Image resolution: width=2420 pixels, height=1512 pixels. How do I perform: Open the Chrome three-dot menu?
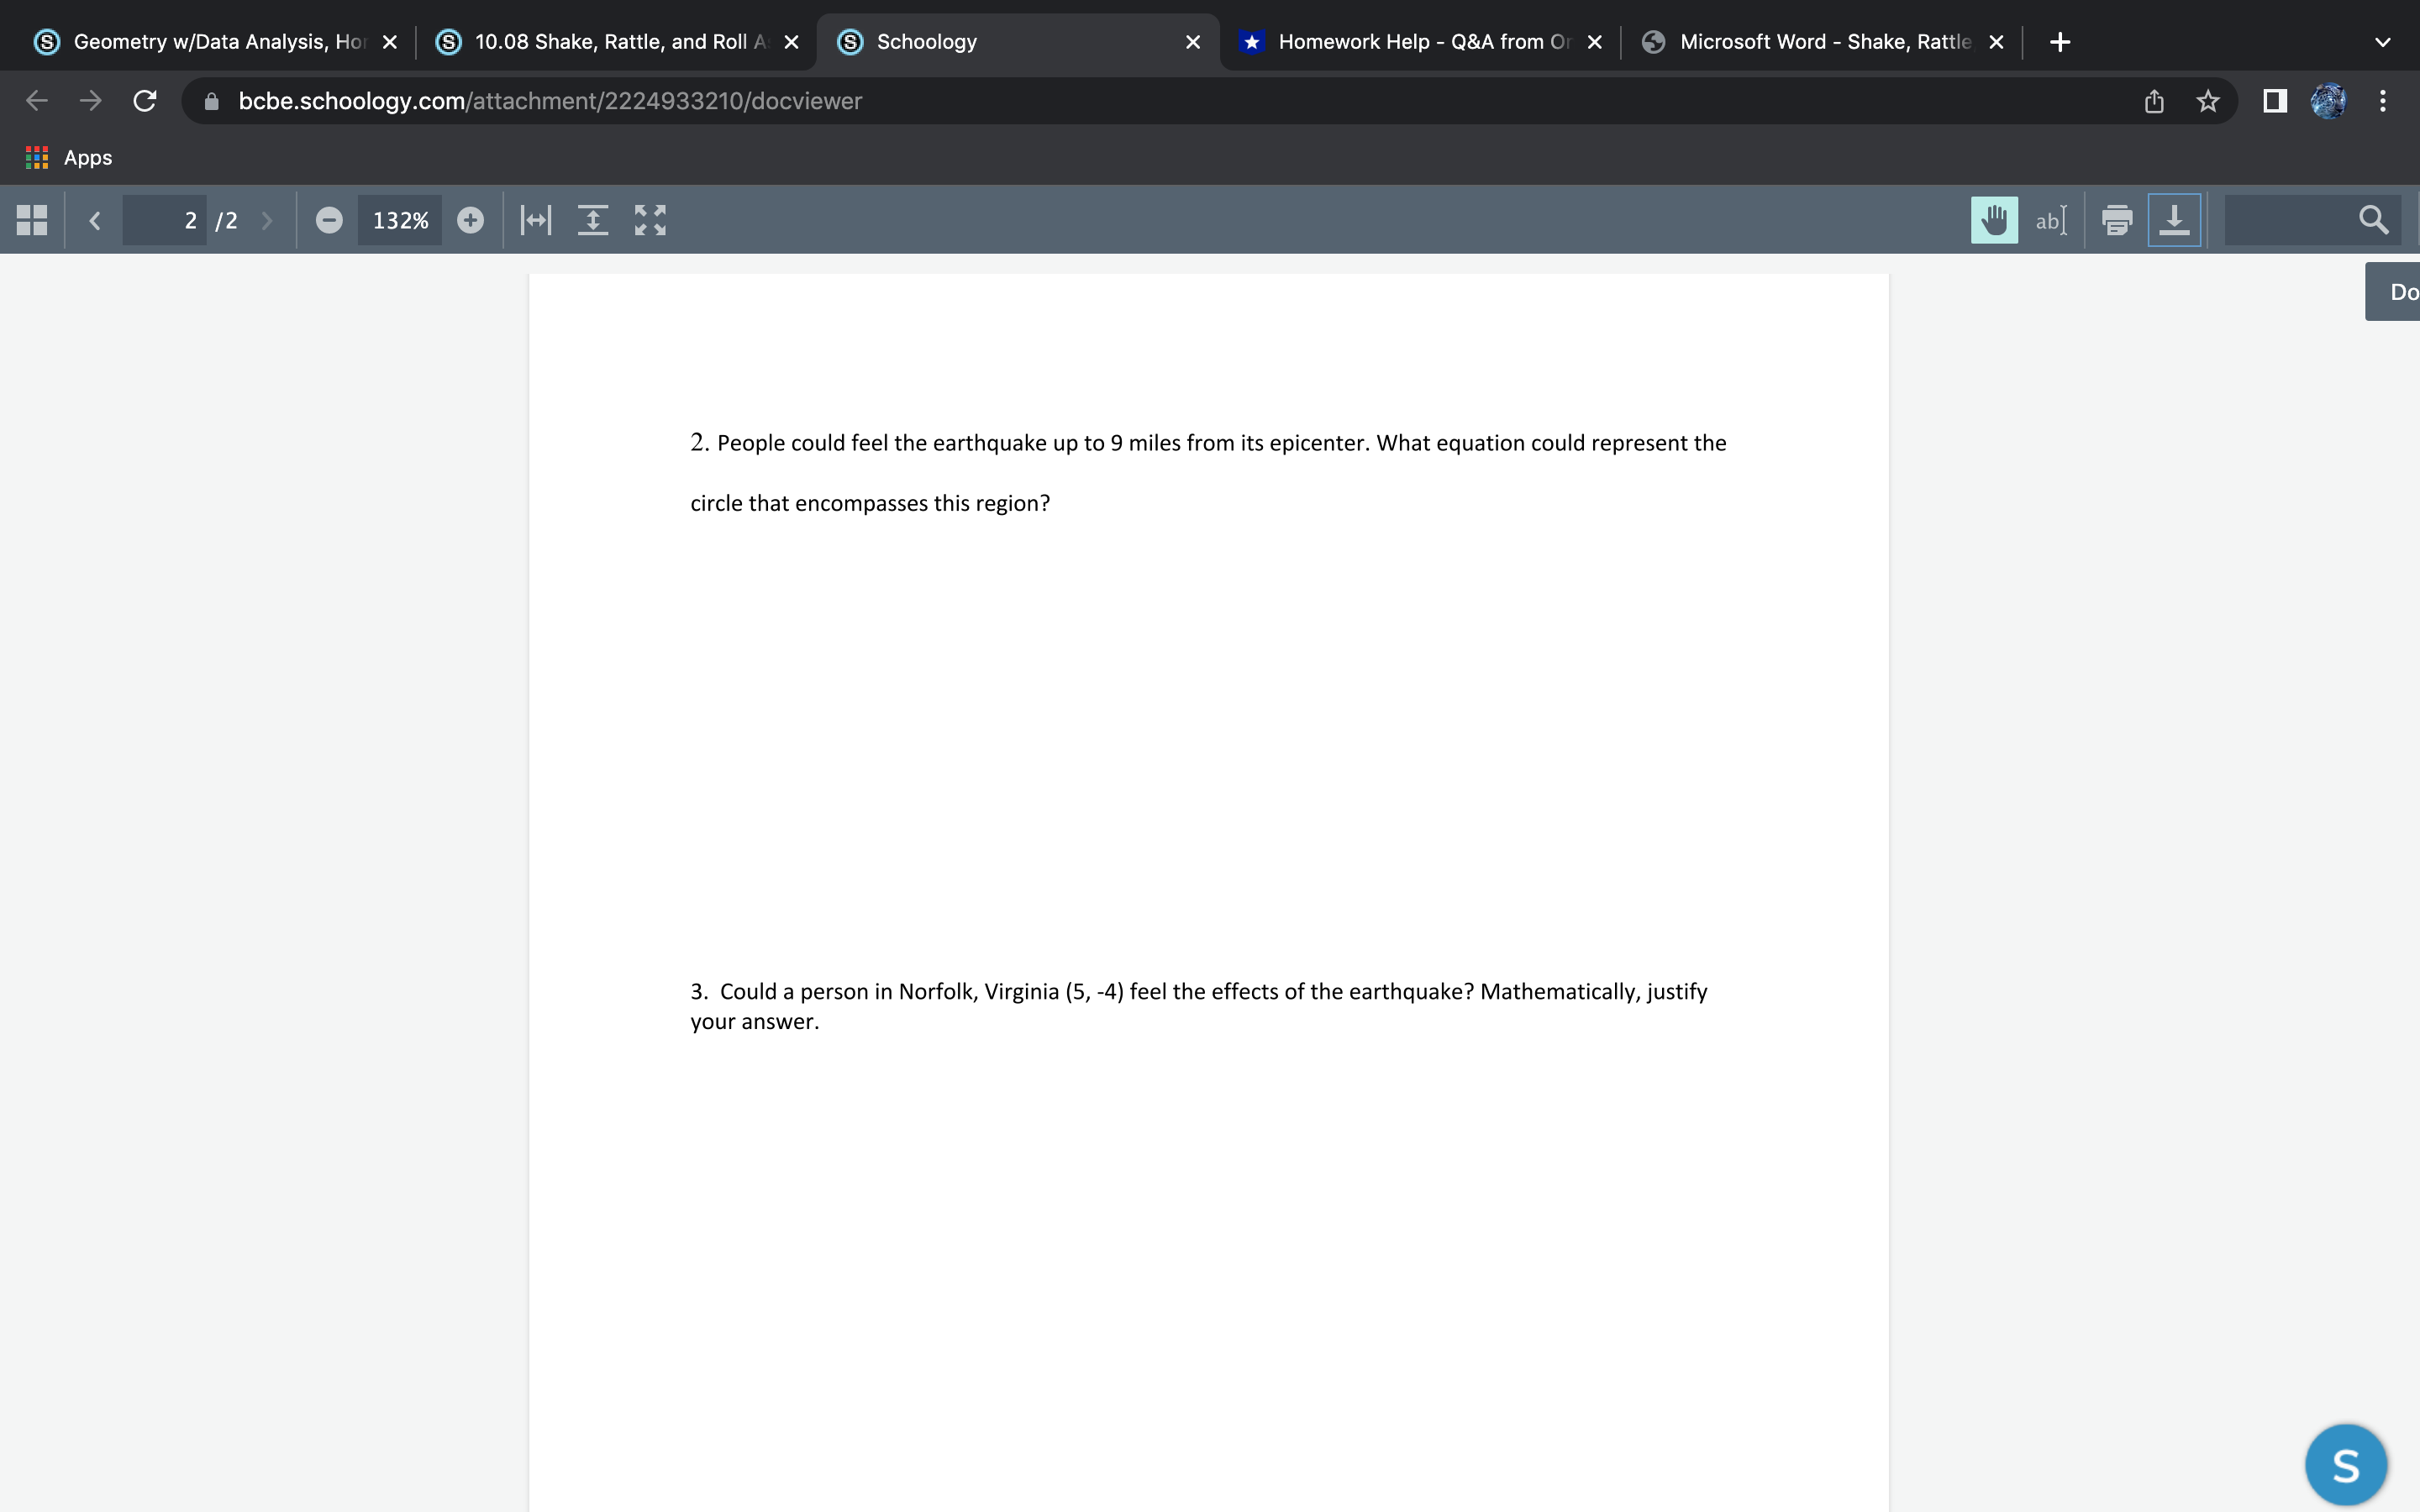point(2382,101)
